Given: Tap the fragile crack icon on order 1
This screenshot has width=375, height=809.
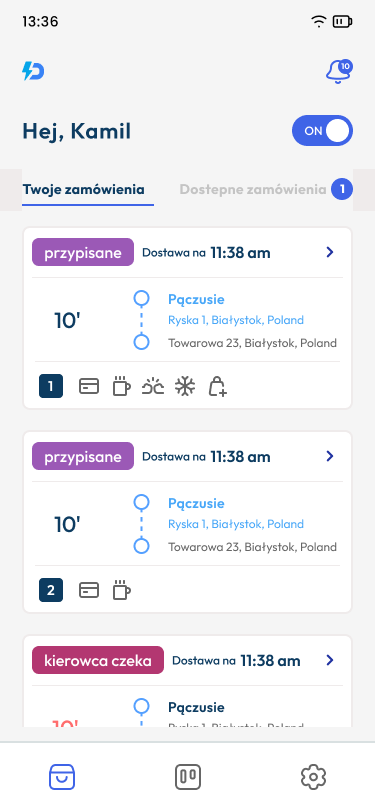Looking at the screenshot, I should point(153,386).
